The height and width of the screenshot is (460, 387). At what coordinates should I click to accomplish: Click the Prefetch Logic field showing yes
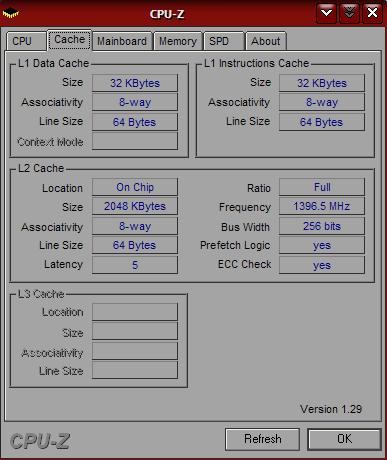pyautogui.click(x=322, y=245)
